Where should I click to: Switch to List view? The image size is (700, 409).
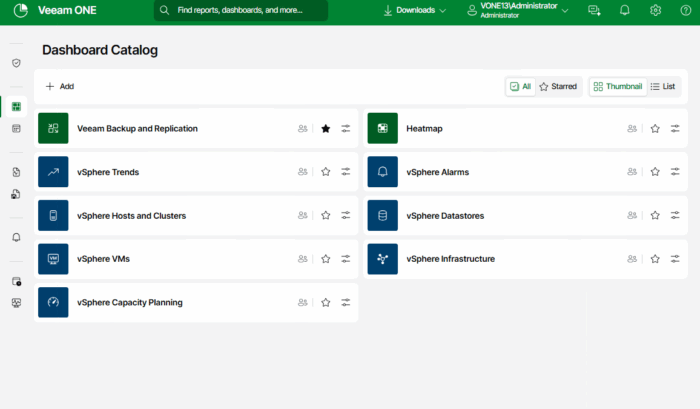pyautogui.click(x=663, y=86)
